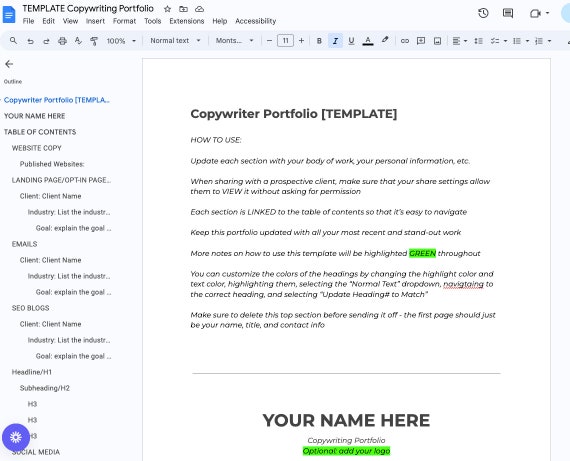
Task: Select the paint format roller icon
Action: [x=94, y=41]
